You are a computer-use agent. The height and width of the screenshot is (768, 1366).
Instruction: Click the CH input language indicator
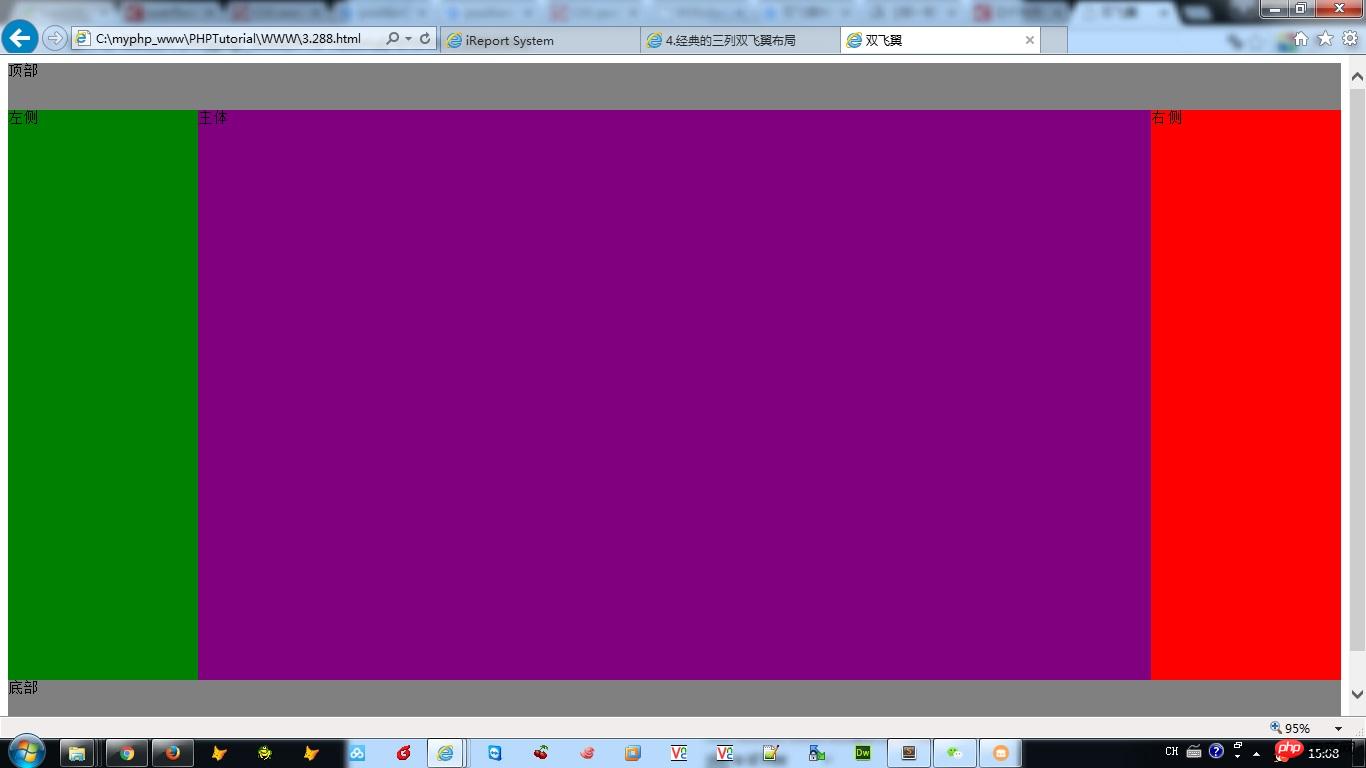click(x=1172, y=752)
